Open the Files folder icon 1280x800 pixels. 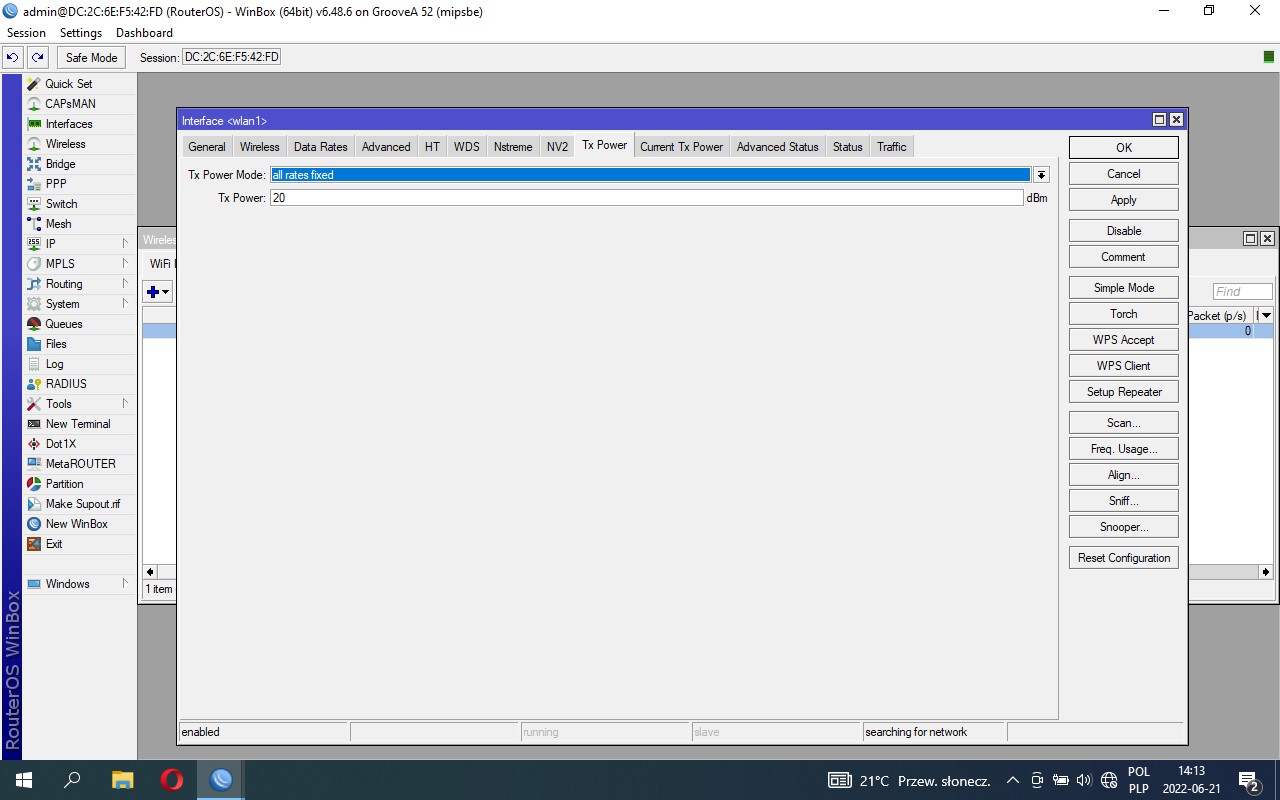(x=34, y=344)
